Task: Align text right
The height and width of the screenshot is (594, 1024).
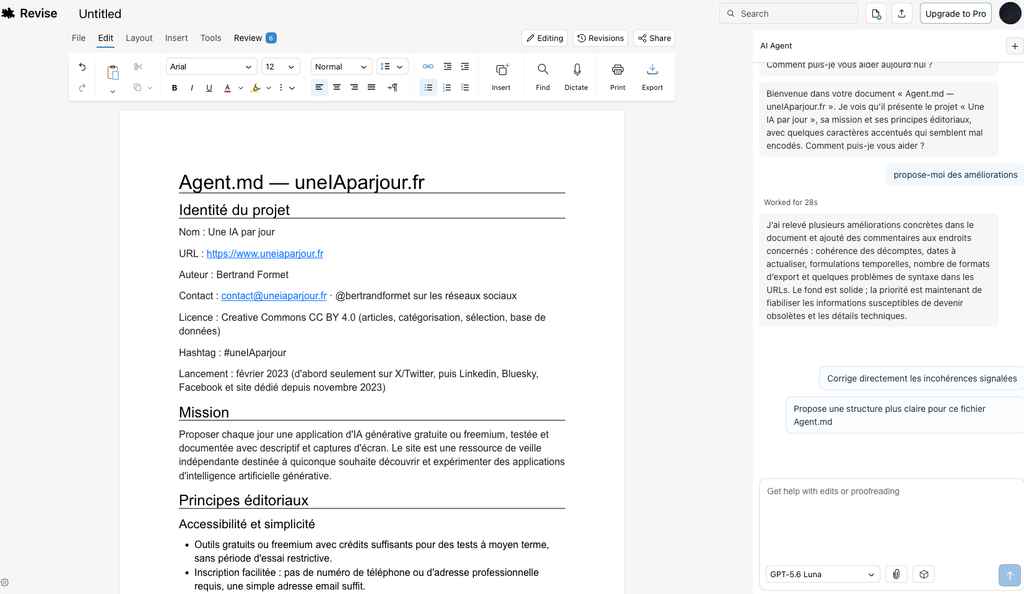Action: tap(354, 87)
